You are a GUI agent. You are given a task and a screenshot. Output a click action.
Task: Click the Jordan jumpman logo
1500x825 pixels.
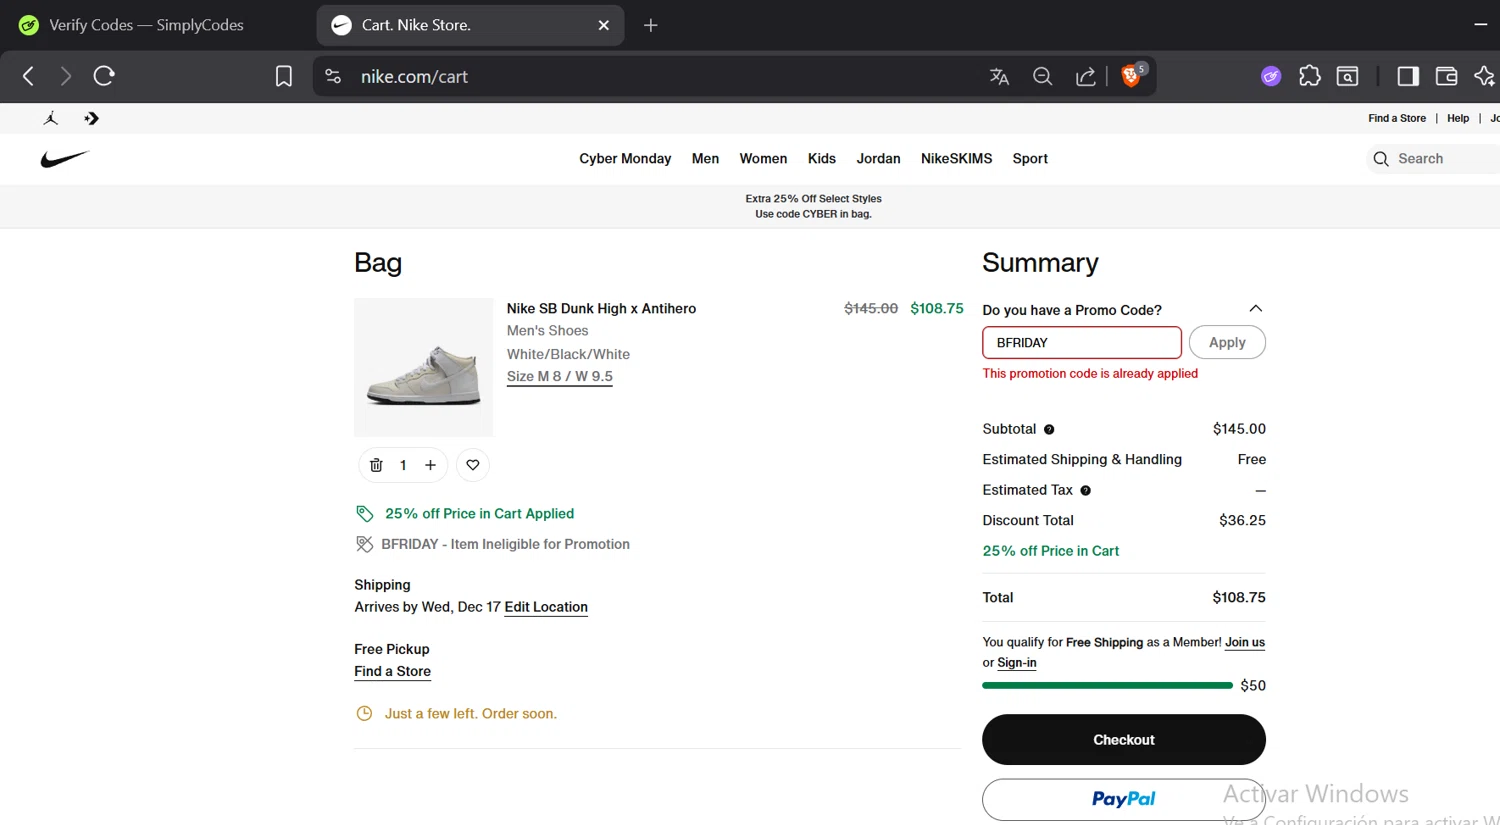[x=51, y=118]
